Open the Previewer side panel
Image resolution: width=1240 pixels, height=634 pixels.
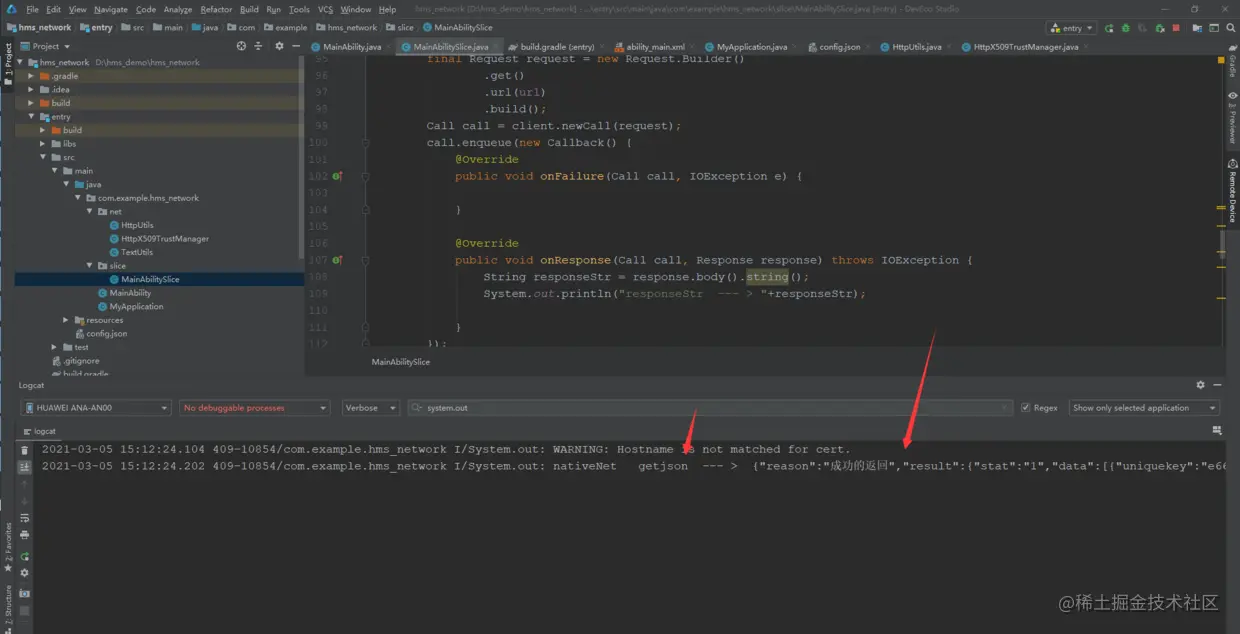tap(1232, 118)
